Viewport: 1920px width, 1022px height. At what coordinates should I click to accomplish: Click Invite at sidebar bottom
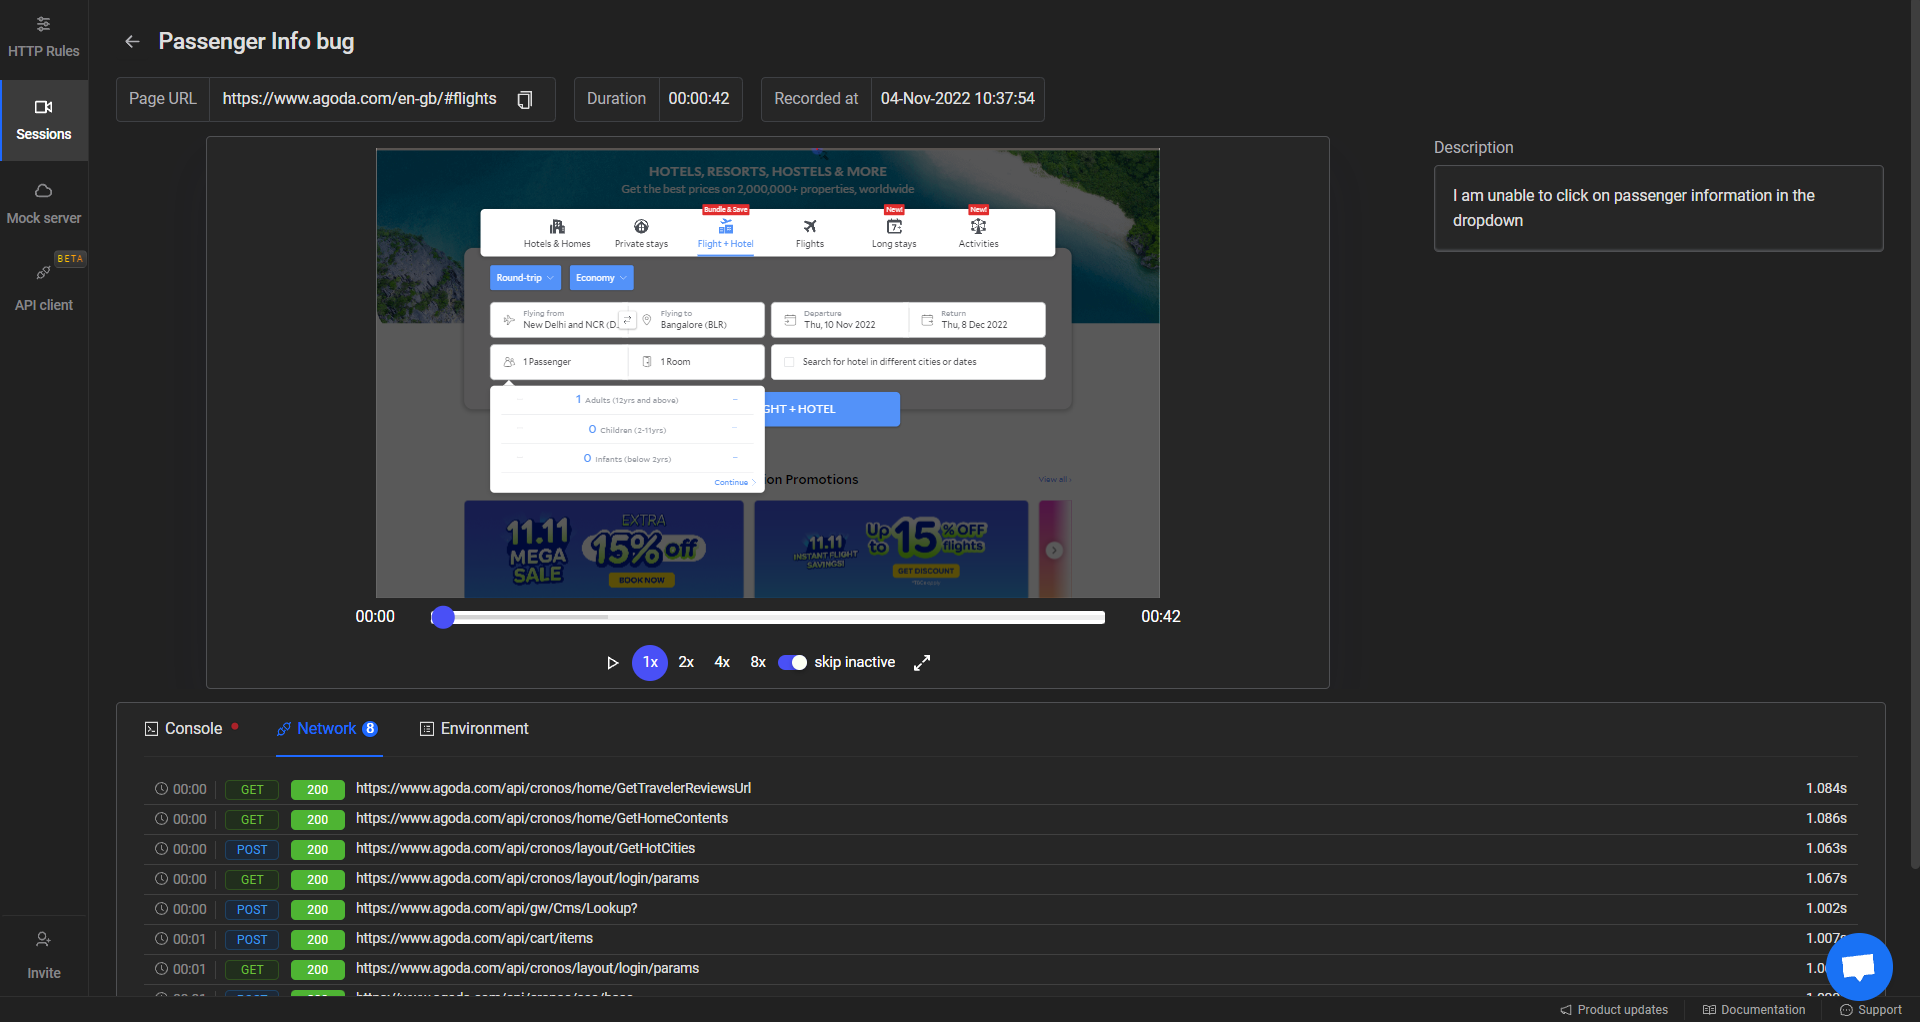tap(43, 955)
